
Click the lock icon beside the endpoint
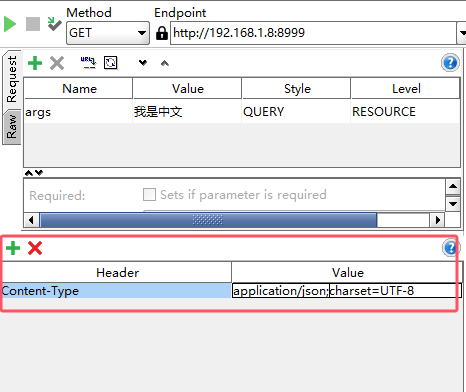click(x=162, y=33)
